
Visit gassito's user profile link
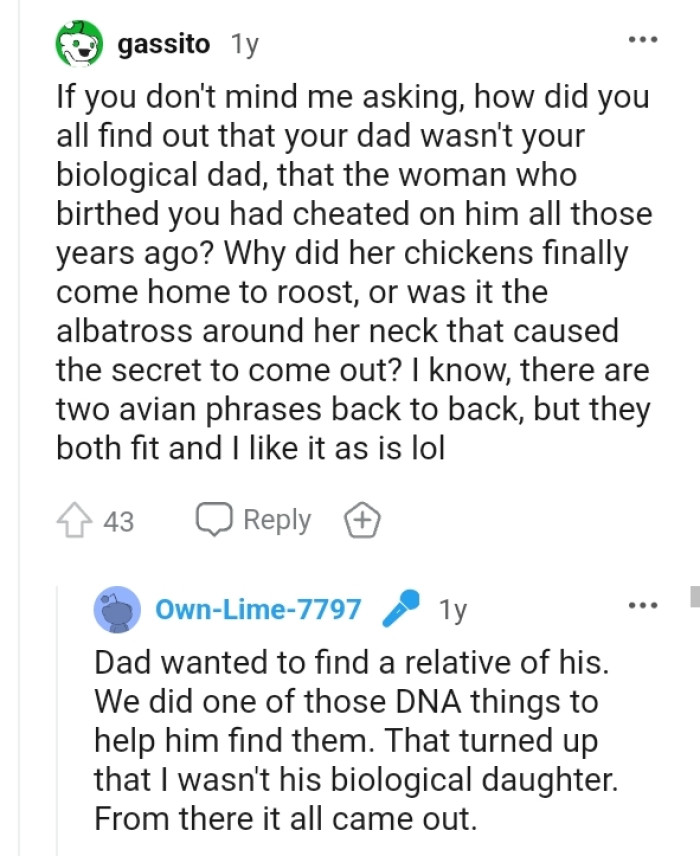point(164,45)
